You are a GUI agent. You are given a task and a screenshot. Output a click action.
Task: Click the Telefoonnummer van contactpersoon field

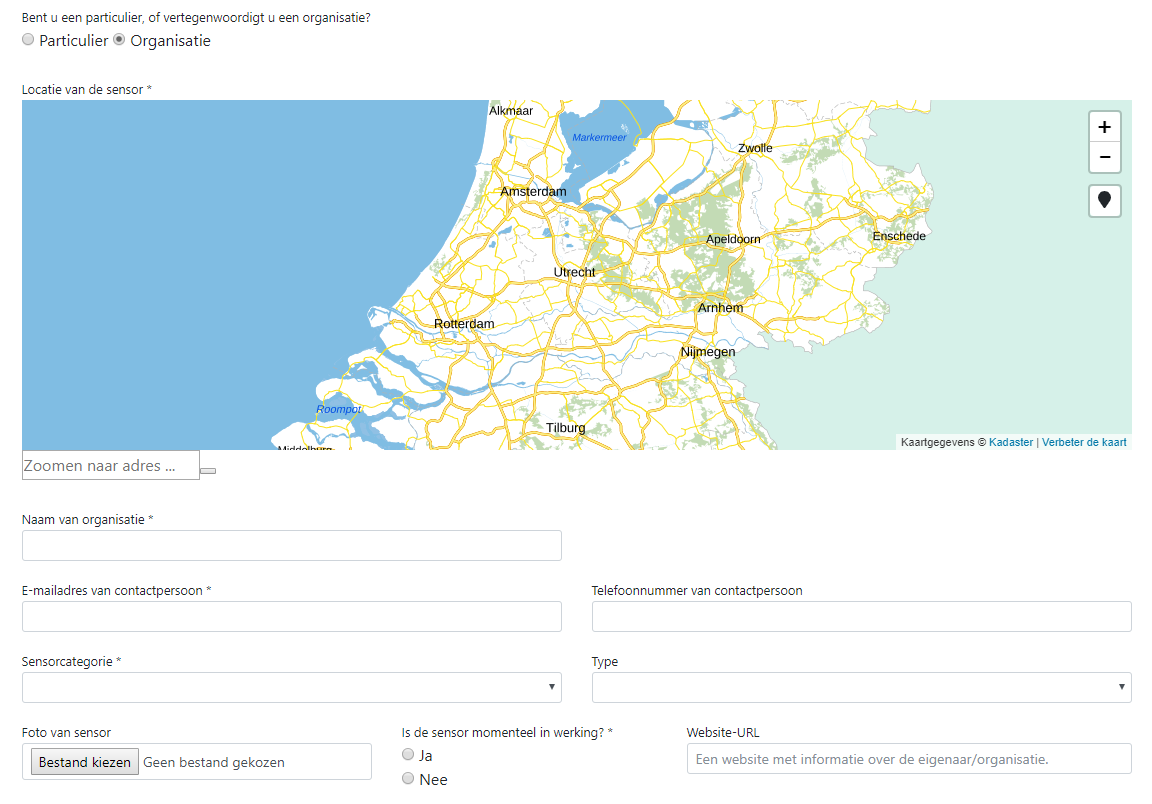[861, 616]
